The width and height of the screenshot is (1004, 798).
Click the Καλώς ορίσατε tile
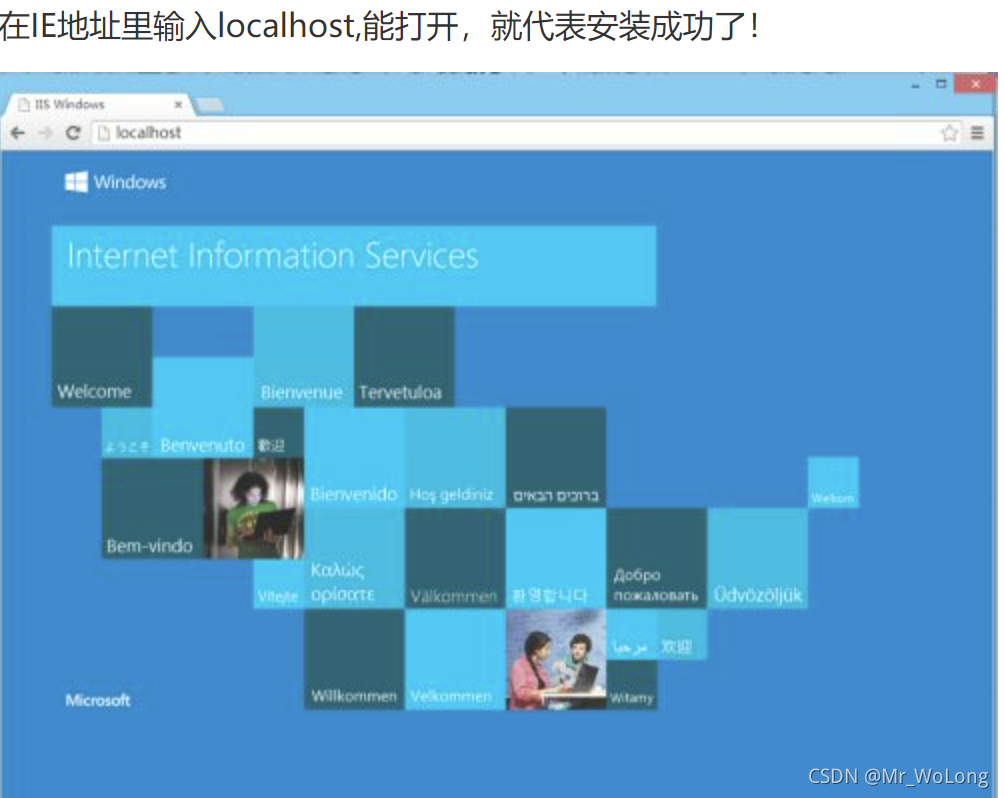[x=354, y=559]
